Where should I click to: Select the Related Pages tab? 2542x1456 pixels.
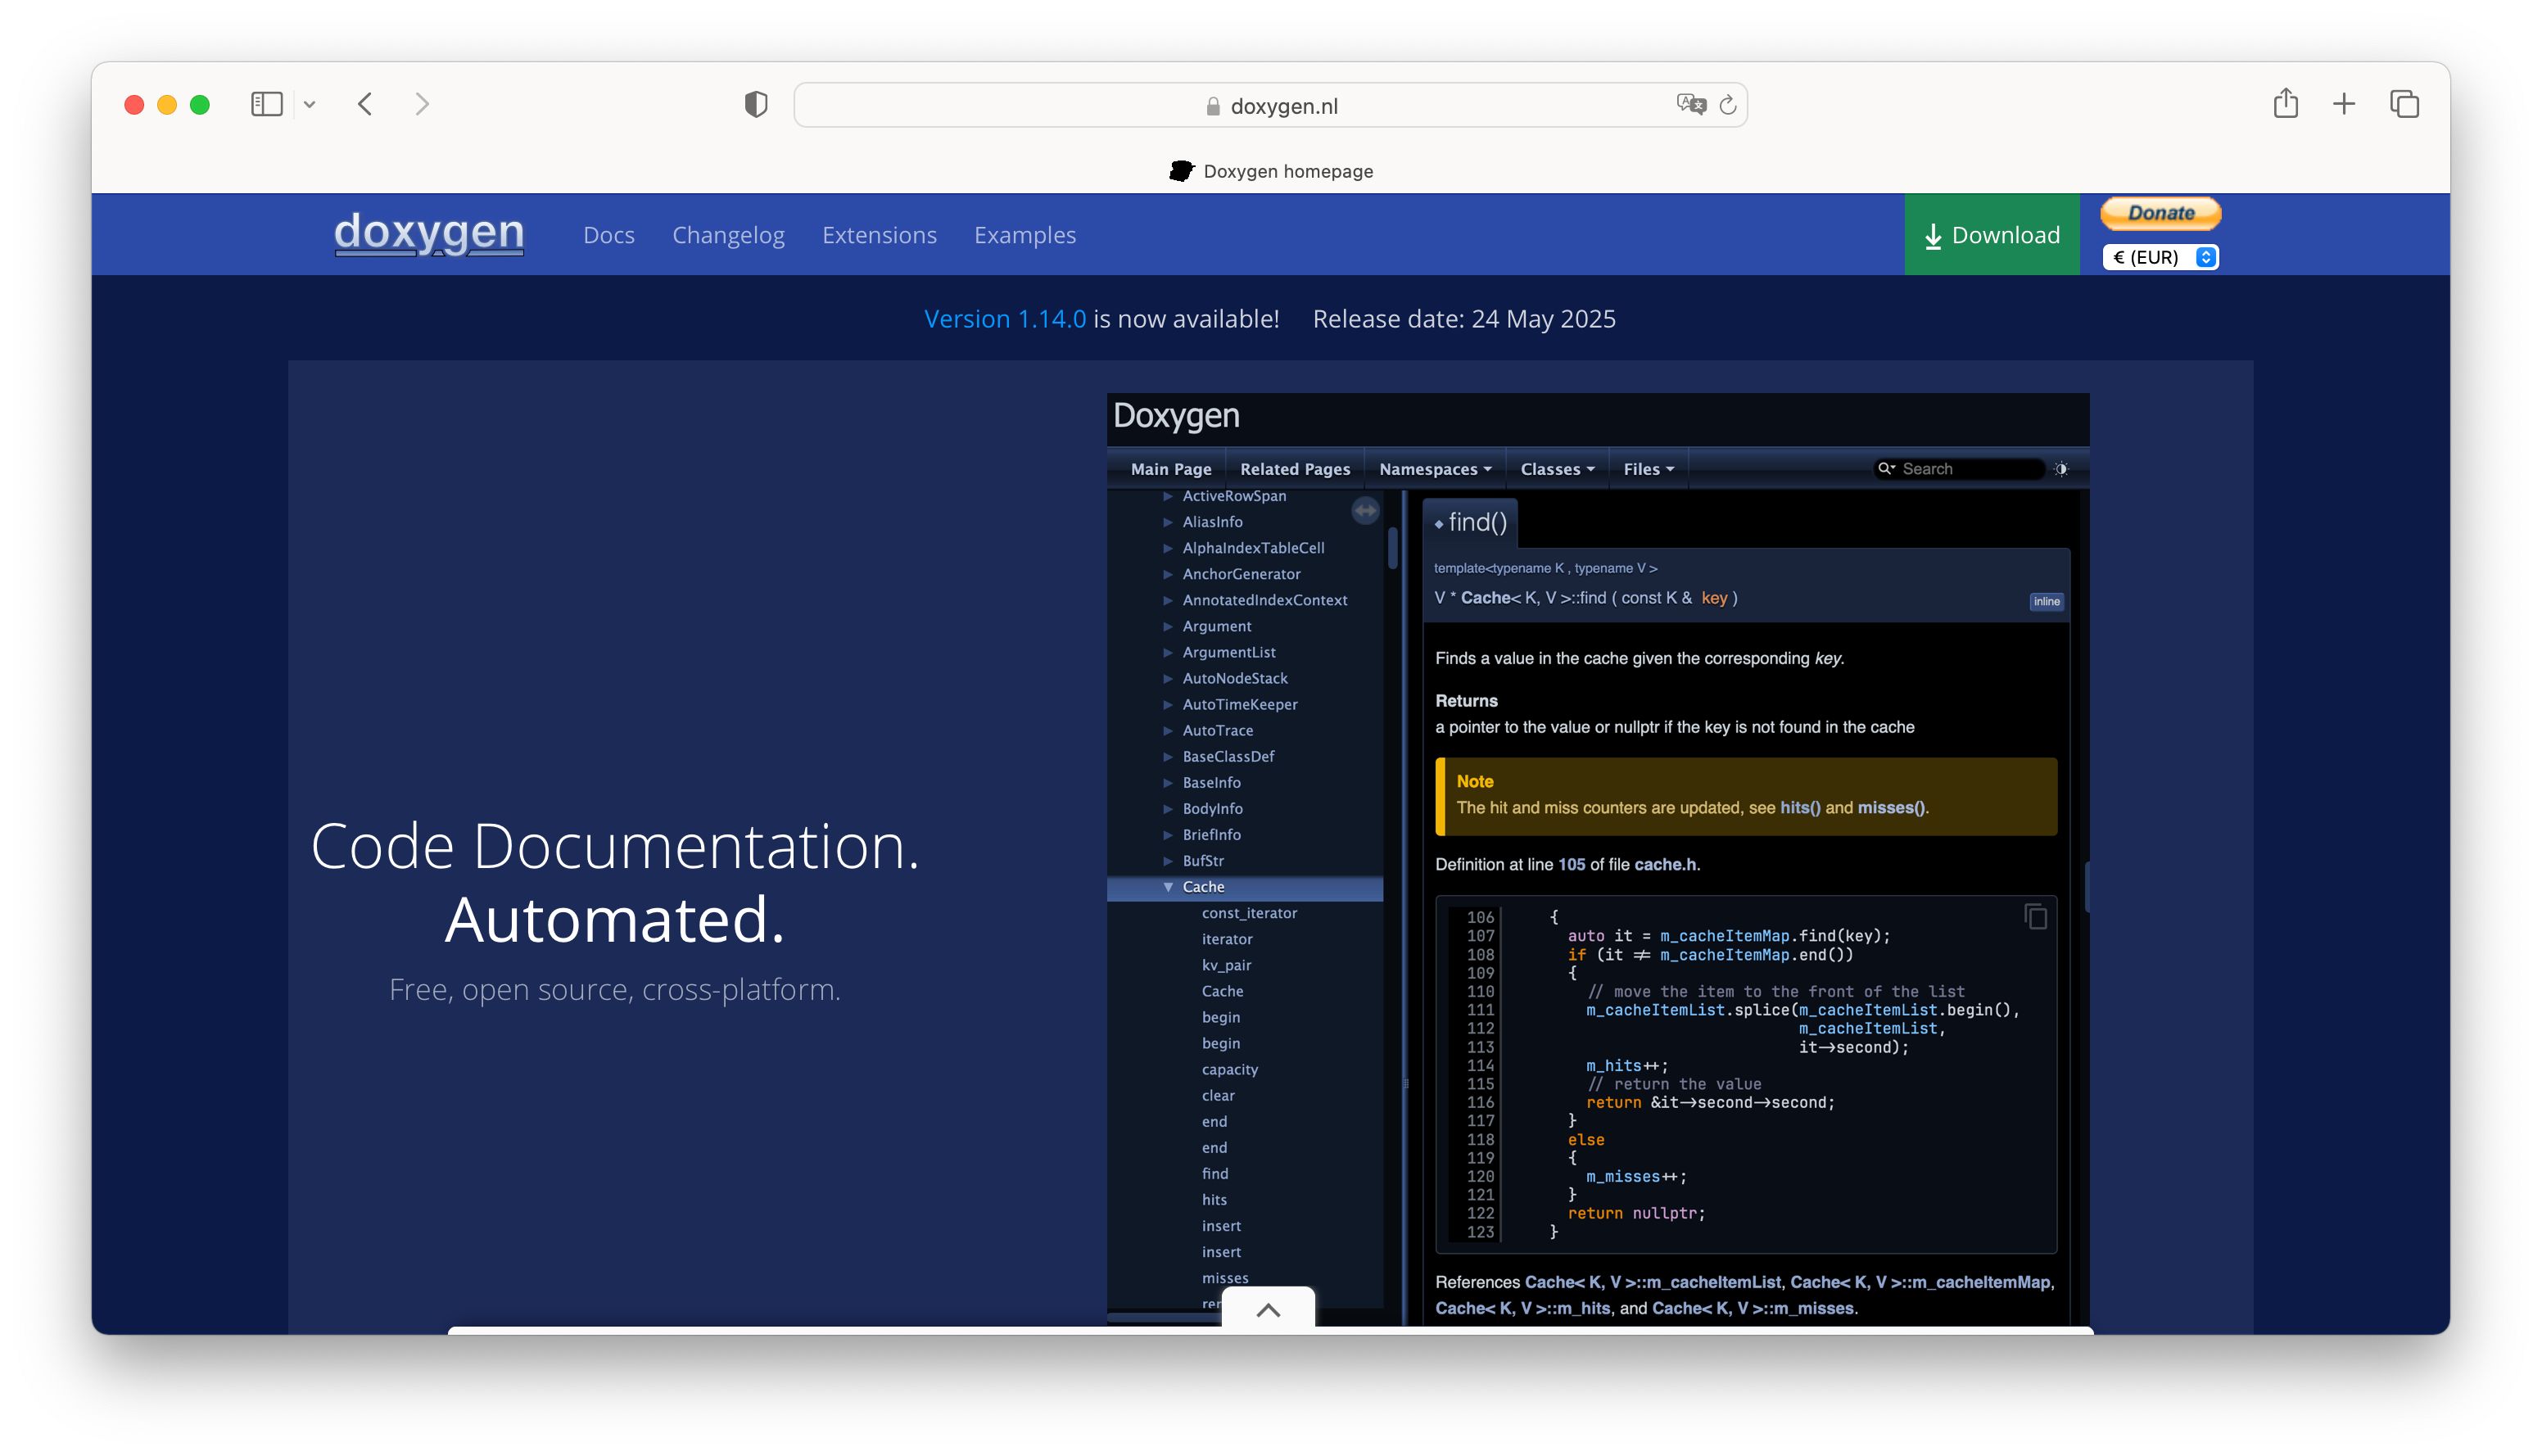point(1295,469)
